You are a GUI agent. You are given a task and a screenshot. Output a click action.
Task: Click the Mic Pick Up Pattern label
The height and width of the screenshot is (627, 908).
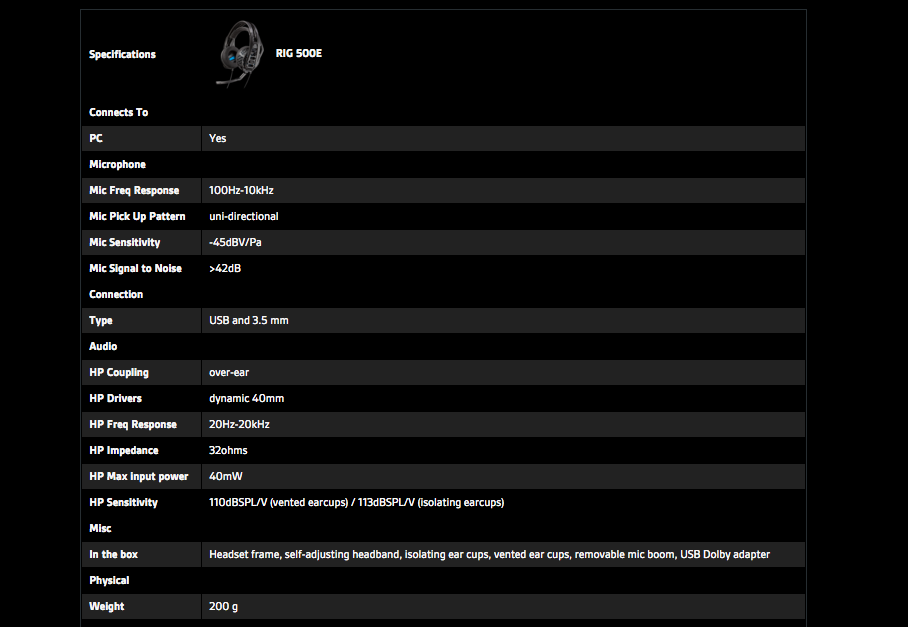click(137, 217)
